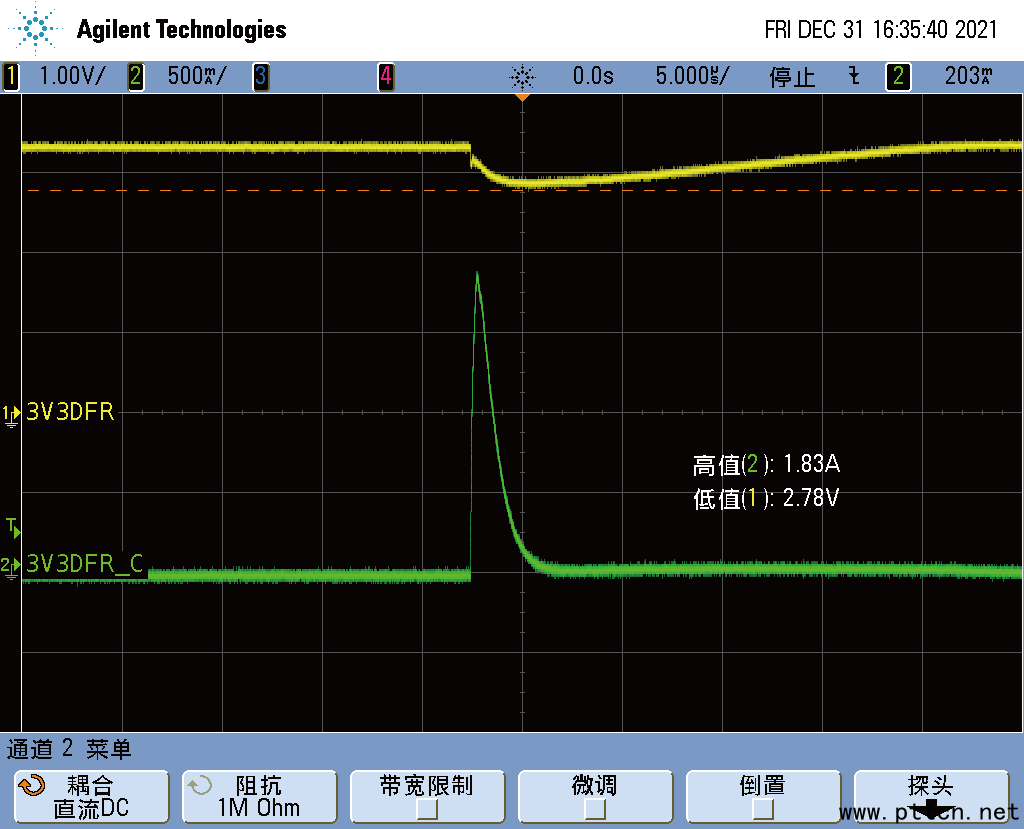Select channel 4 indicator in status bar
Viewport: 1024px width, 829px height.
pos(386,77)
